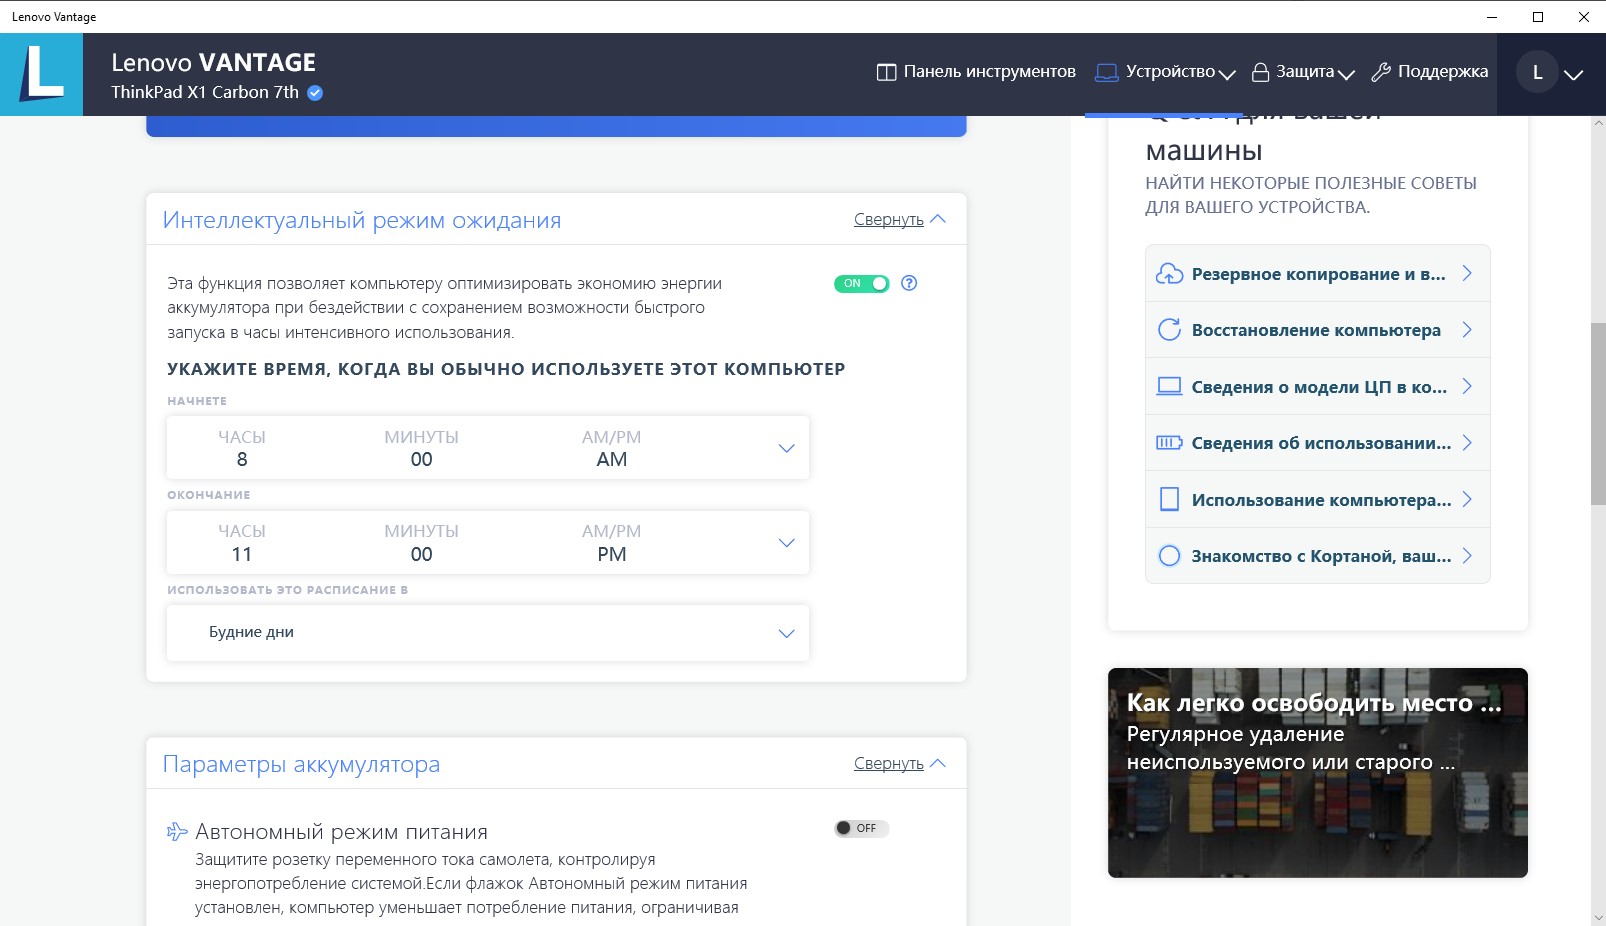Expand the end time ОКОНЧАНИЕ dropdown

(786, 543)
